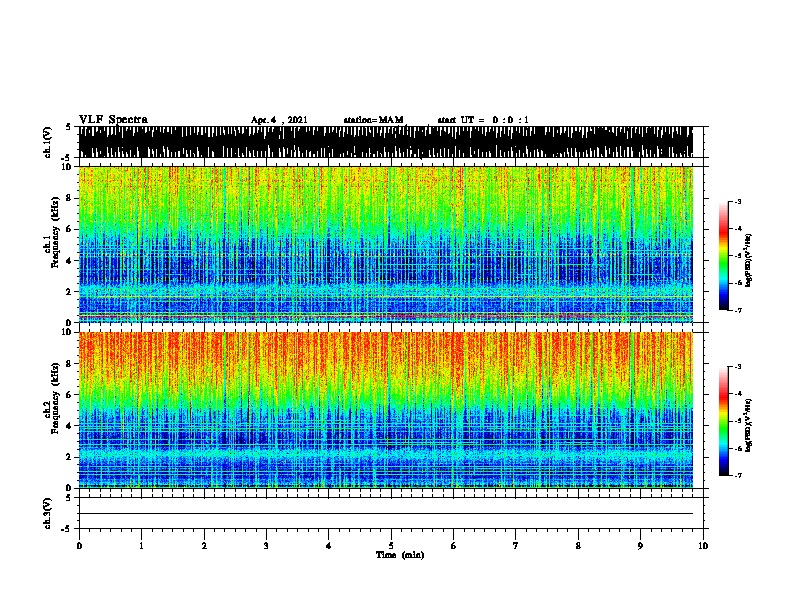Click the log(PSD) label beside ch.1 color bar
The height and width of the screenshot is (612, 792).
click(749, 261)
